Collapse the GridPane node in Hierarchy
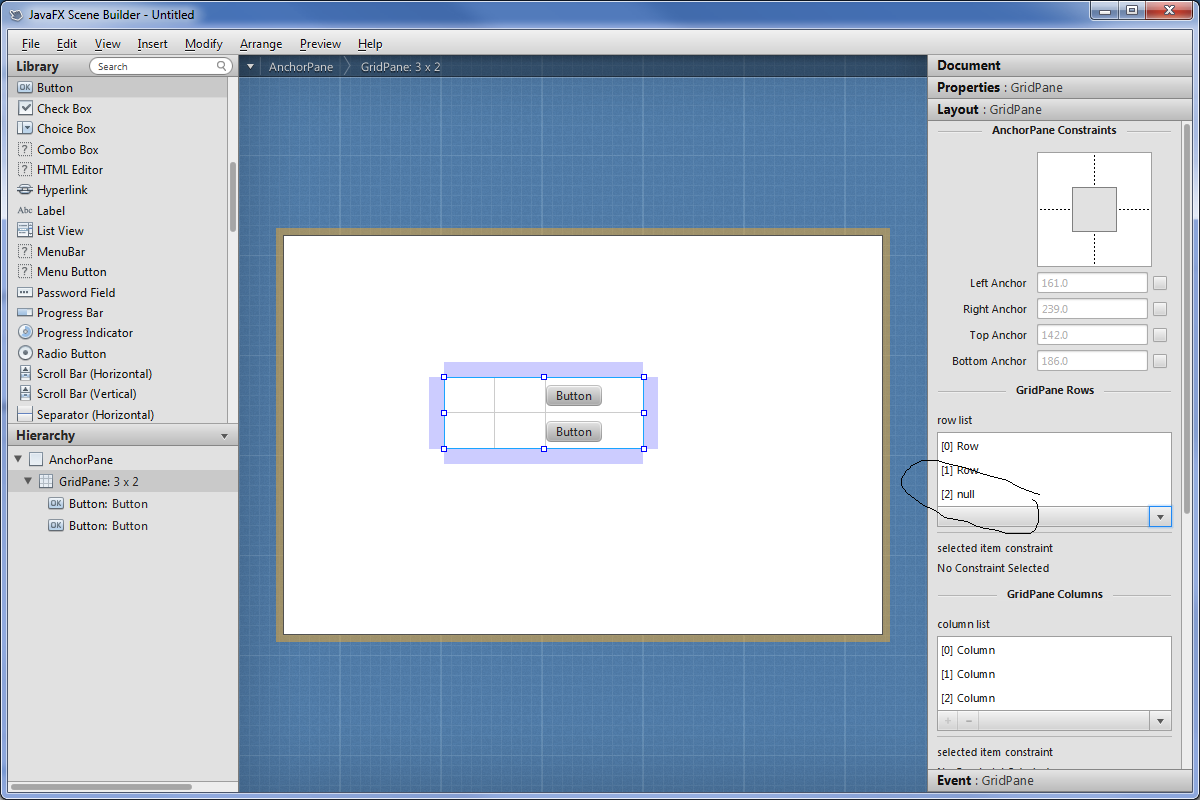The image size is (1200, 800). click(x=28, y=482)
